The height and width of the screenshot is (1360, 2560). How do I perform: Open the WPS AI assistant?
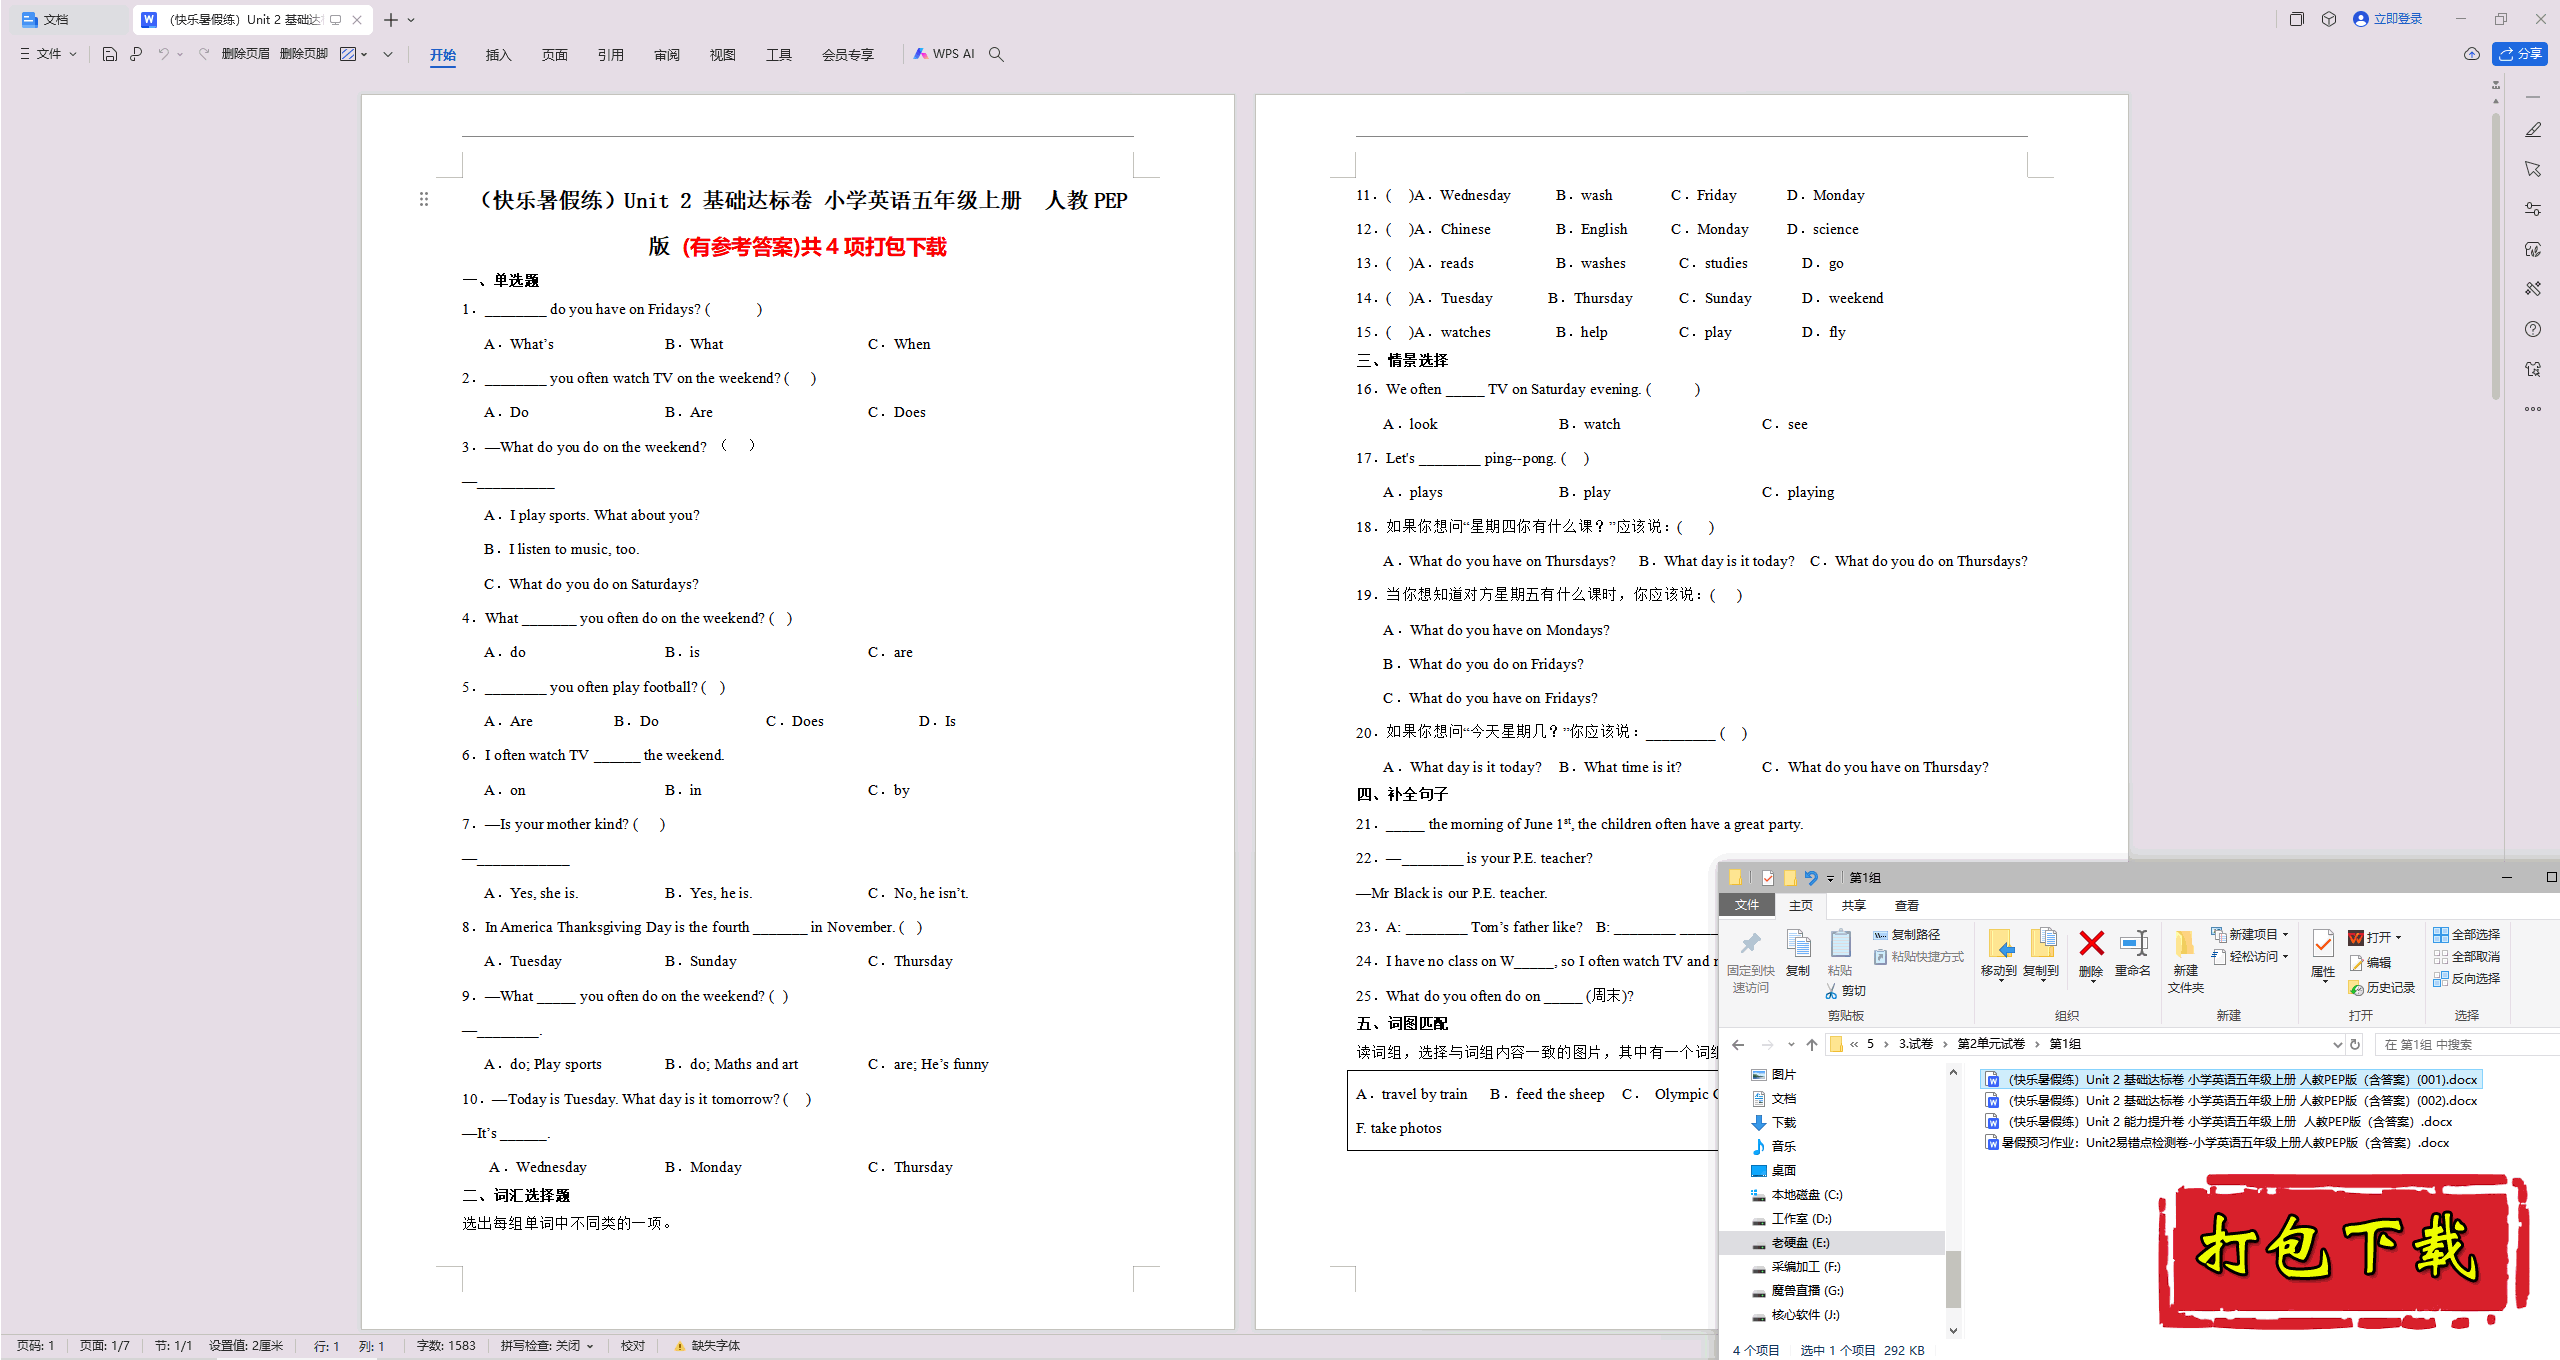pyautogui.click(x=944, y=54)
